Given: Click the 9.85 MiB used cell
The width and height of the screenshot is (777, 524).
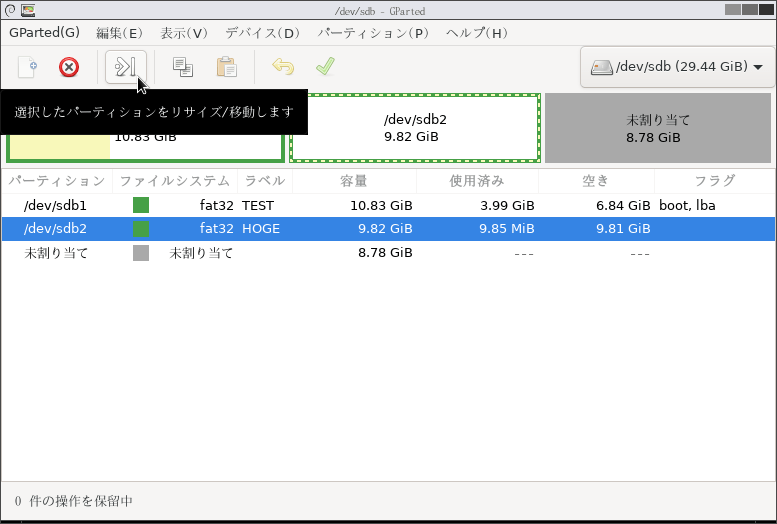Looking at the screenshot, I should [506, 229].
